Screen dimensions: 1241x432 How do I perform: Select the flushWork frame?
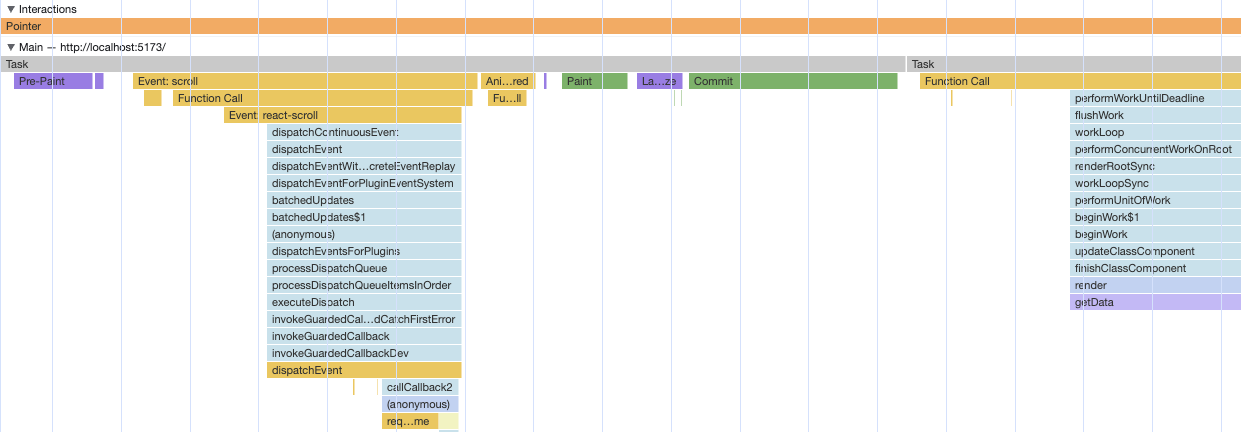coord(1155,115)
